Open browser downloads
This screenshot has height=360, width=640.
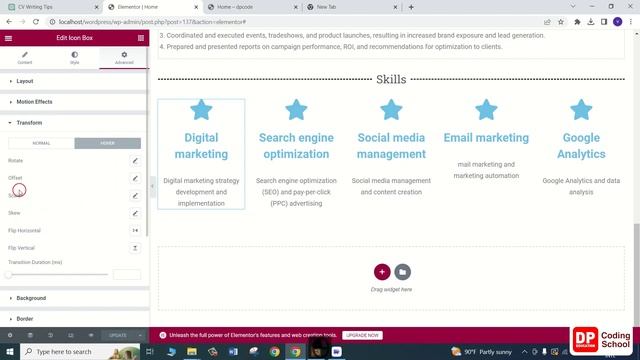click(x=591, y=22)
